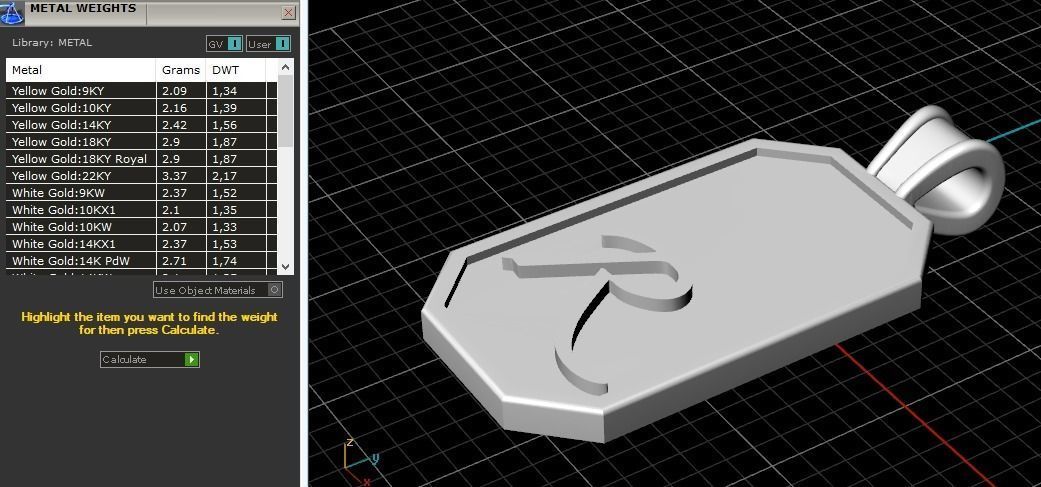The width and height of the screenshot is (1041, 487).
Task: Sort by the DWT column header
Action: coord(236,70)
